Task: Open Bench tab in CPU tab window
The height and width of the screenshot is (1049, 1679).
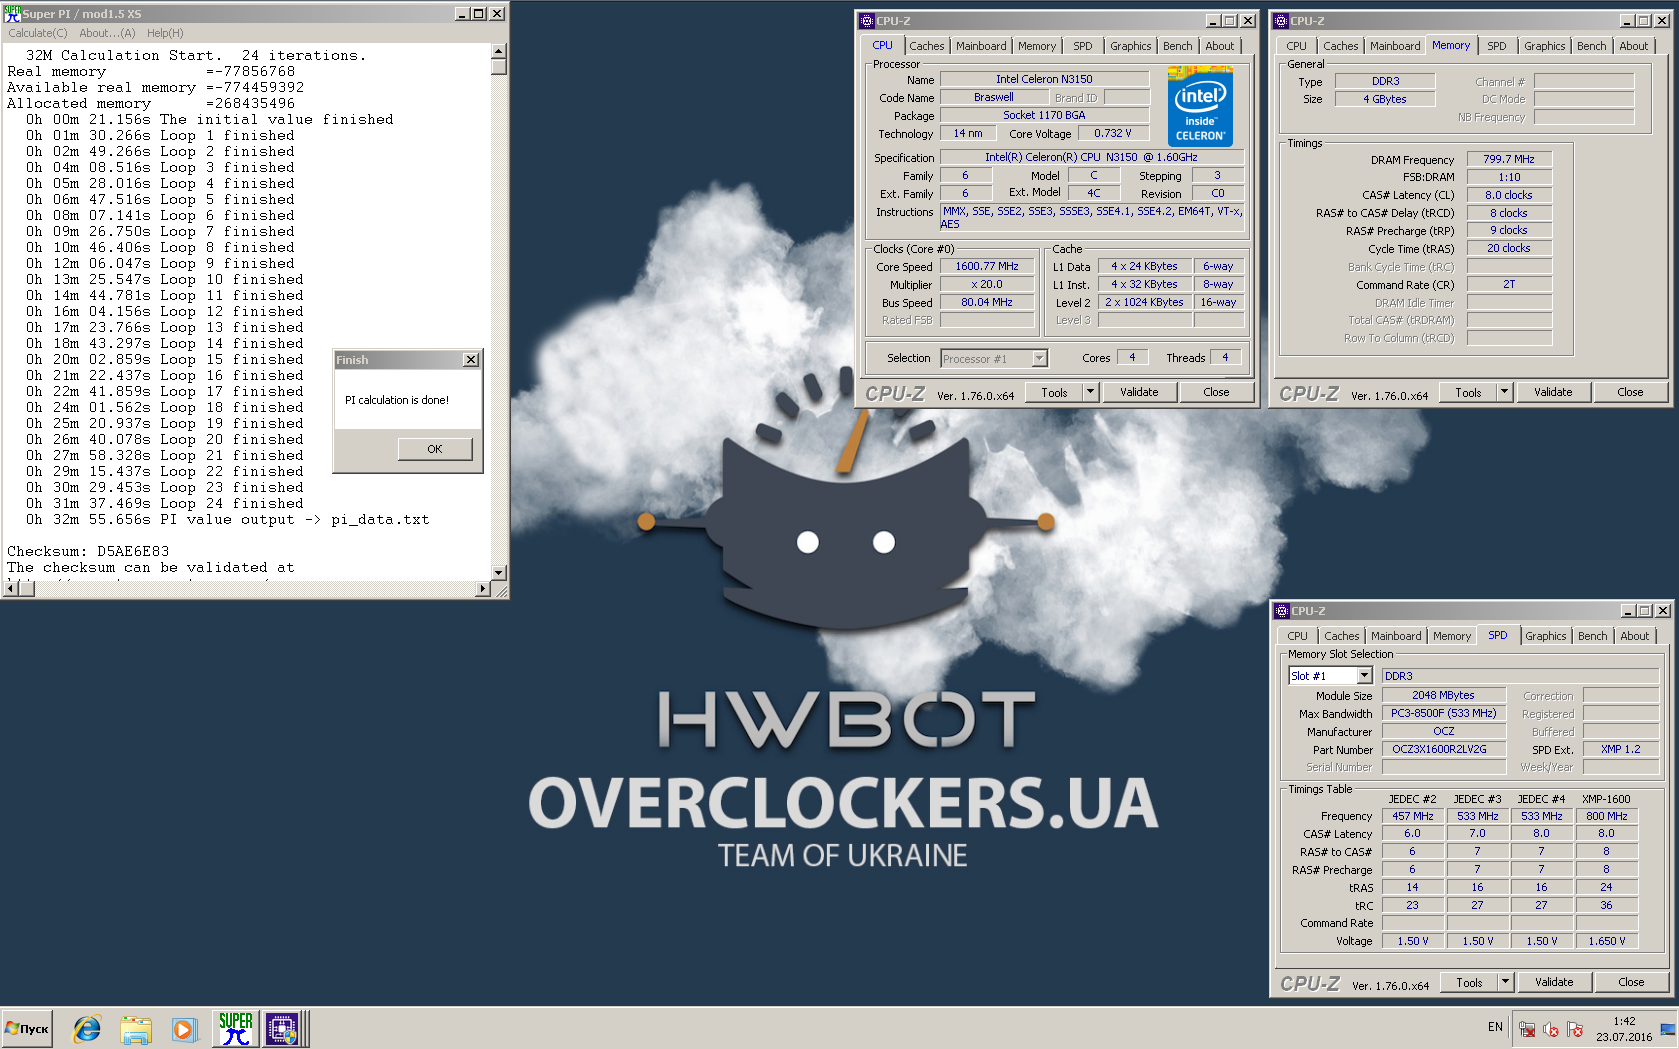Action: 1177,46
